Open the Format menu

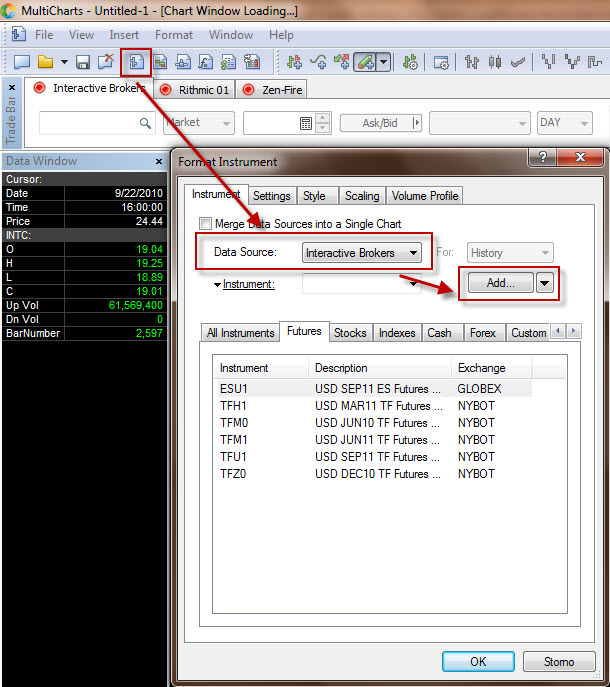174,35
